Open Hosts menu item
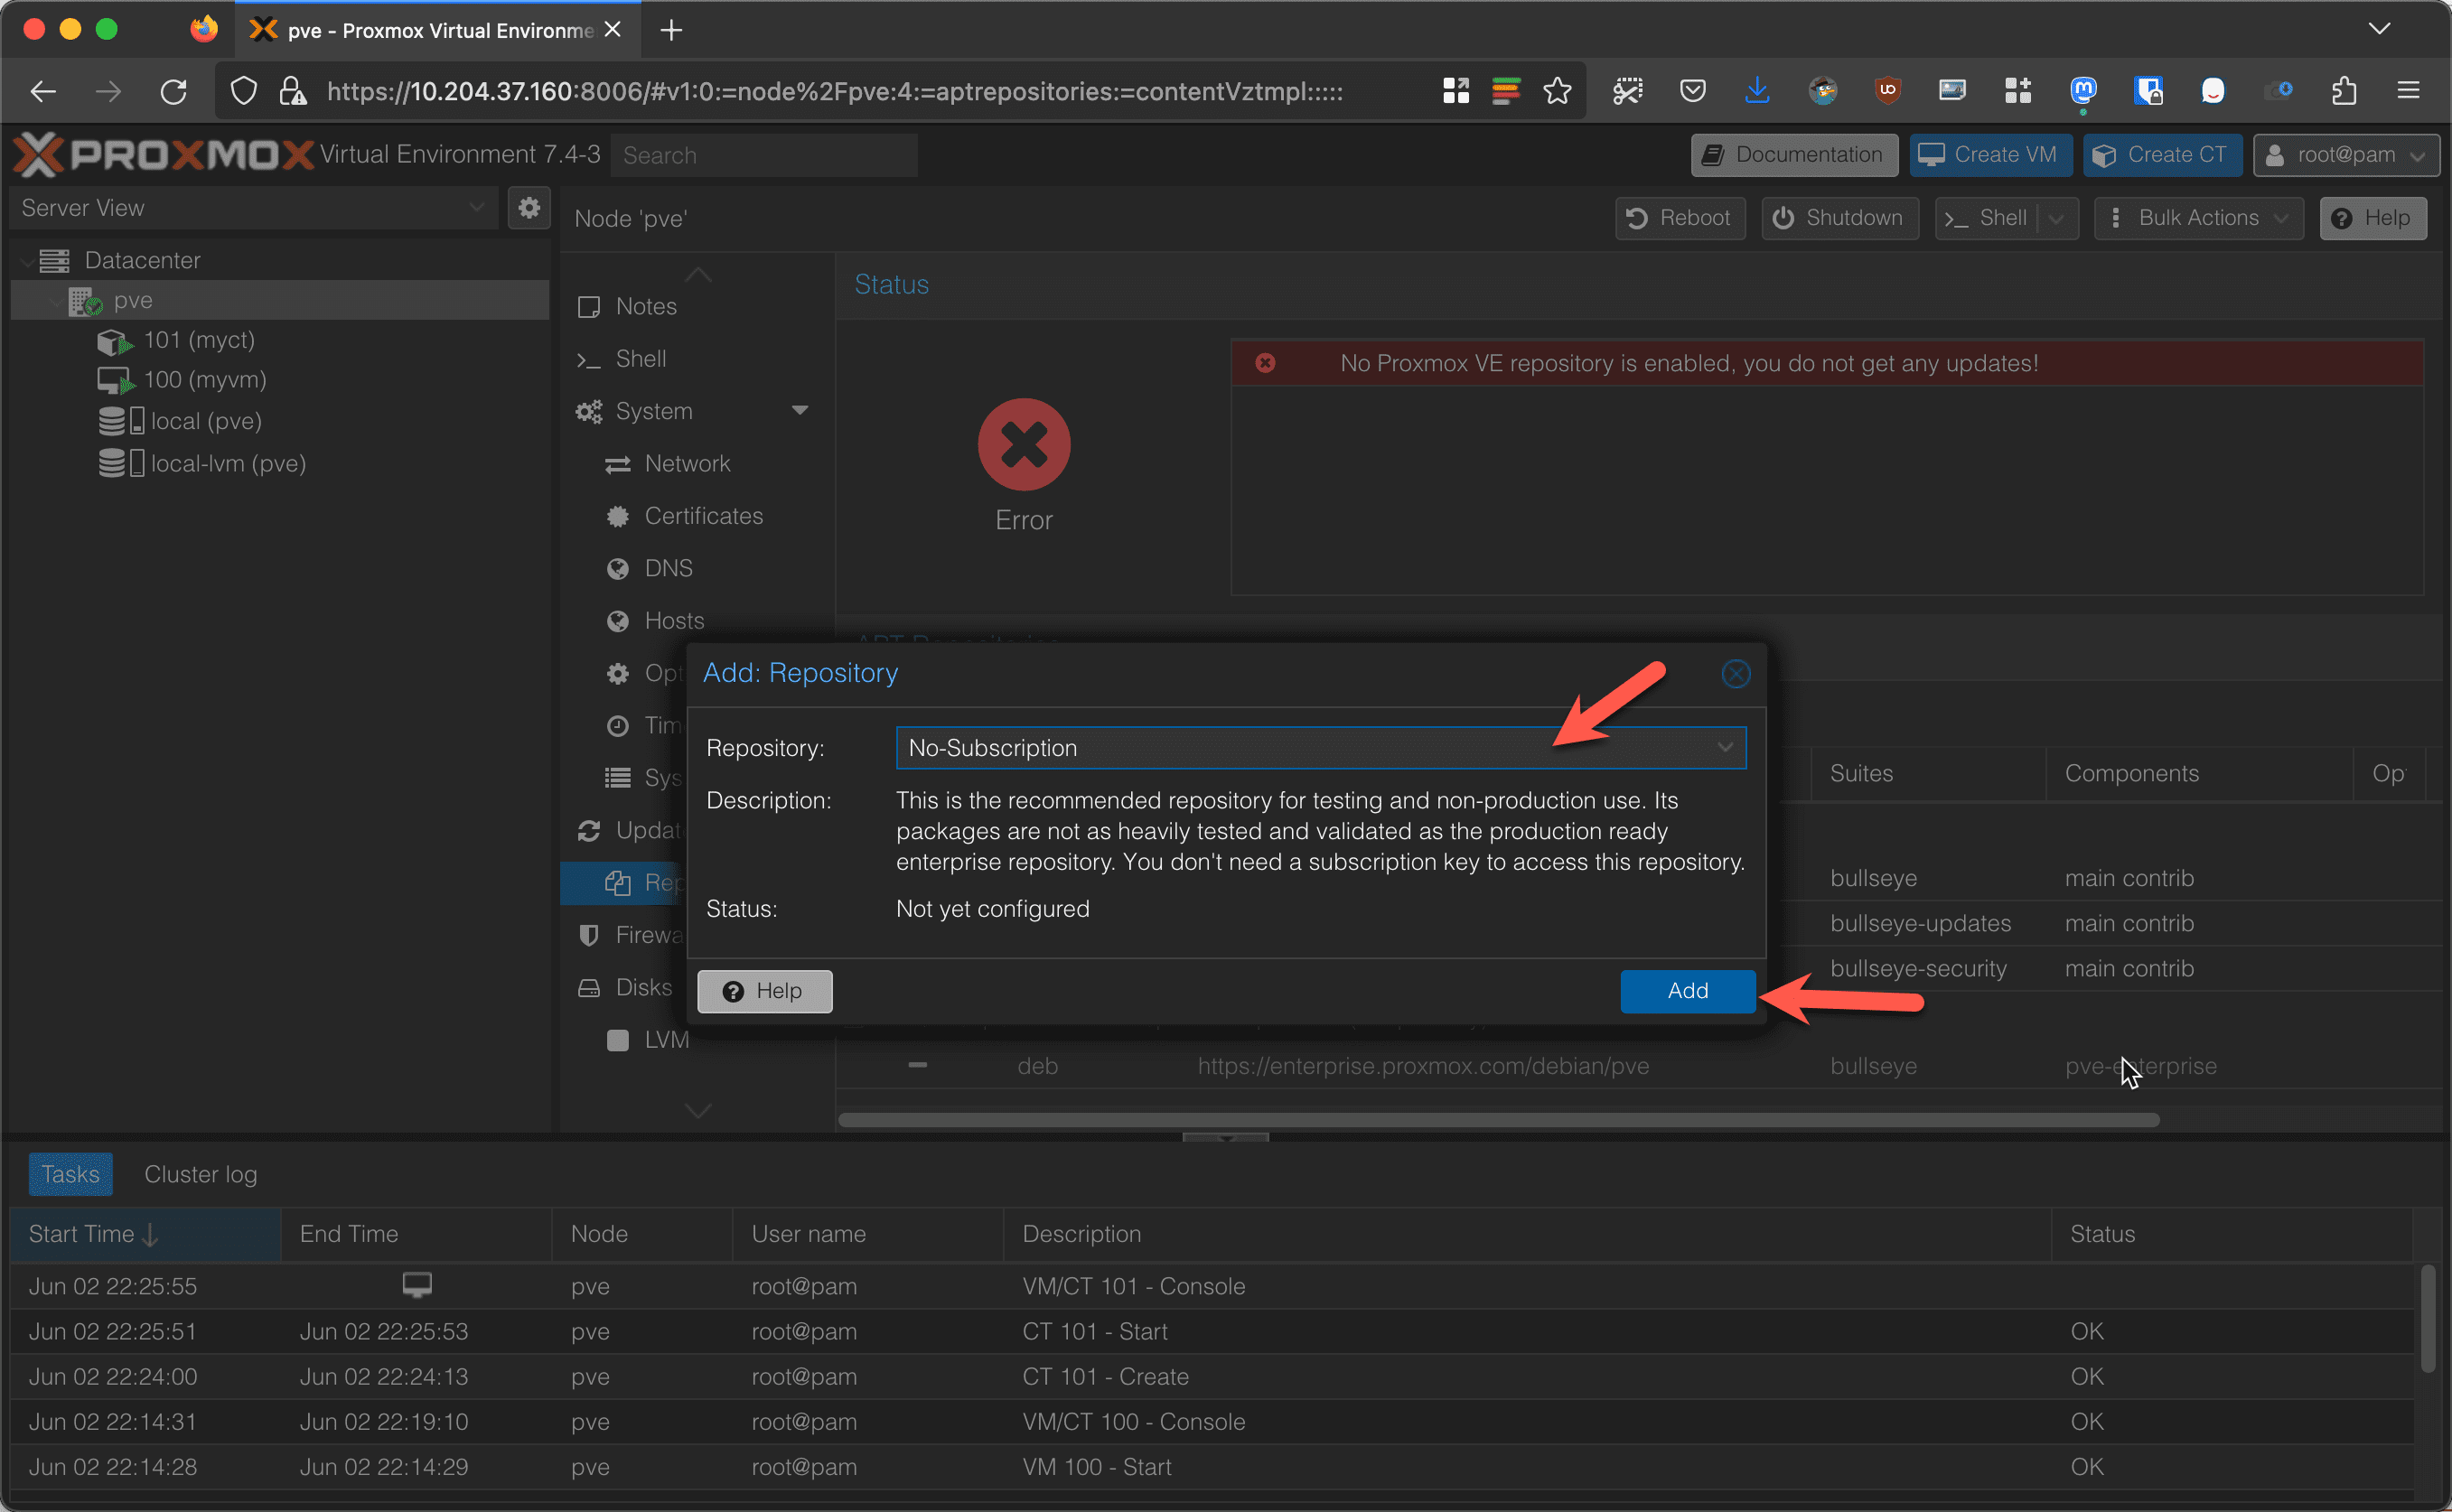2452x1512 pixels. coord(674,620)
